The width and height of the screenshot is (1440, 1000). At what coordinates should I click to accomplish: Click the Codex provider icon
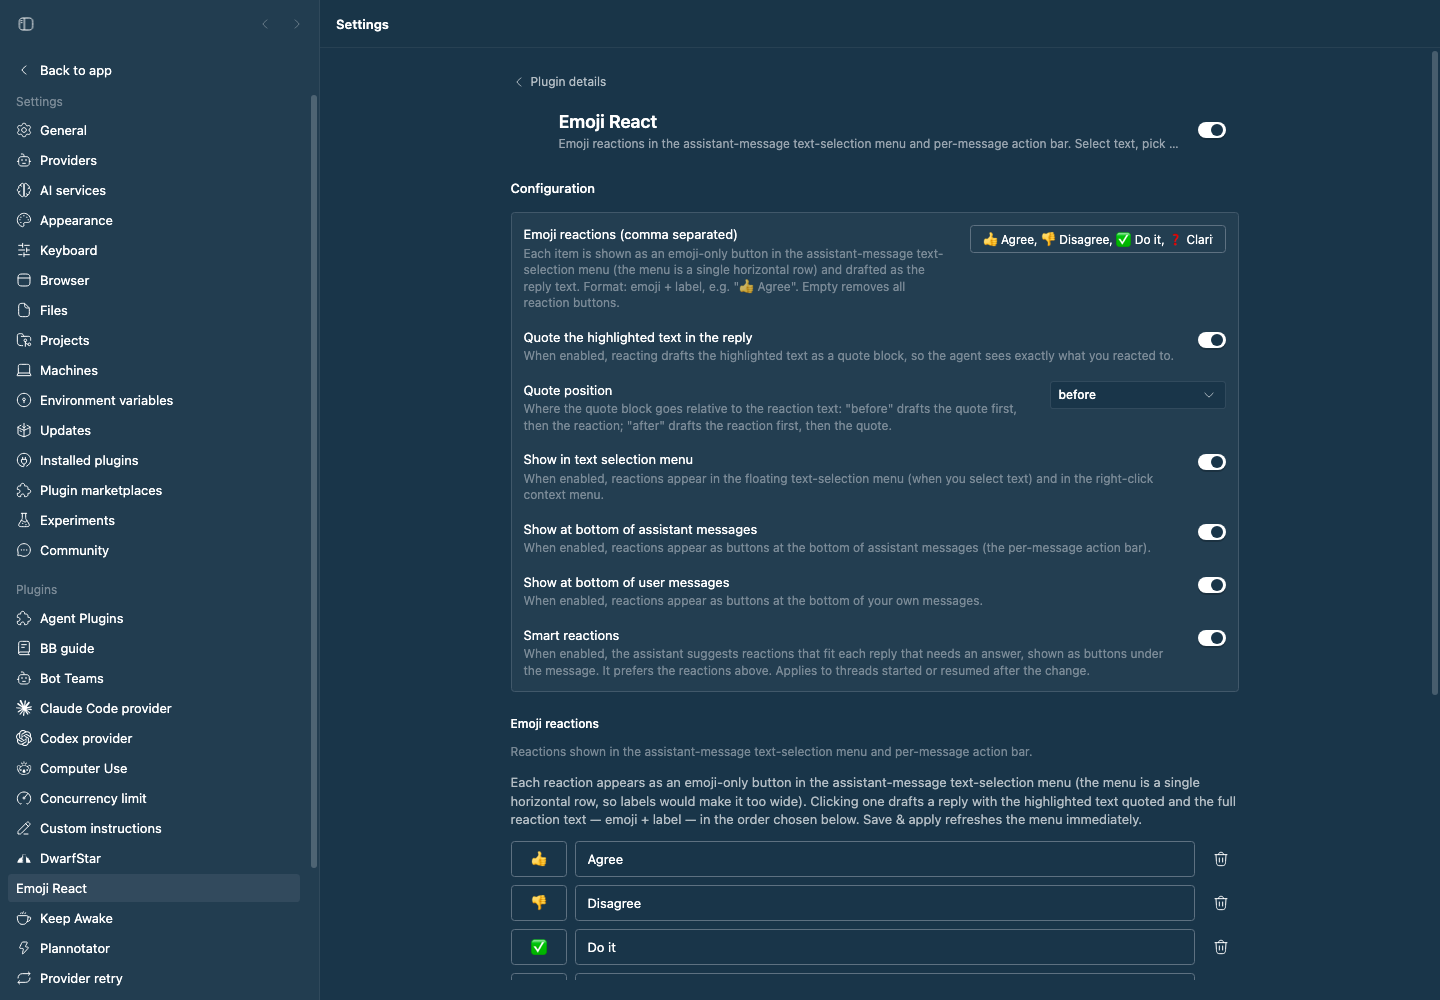point(24,738)
